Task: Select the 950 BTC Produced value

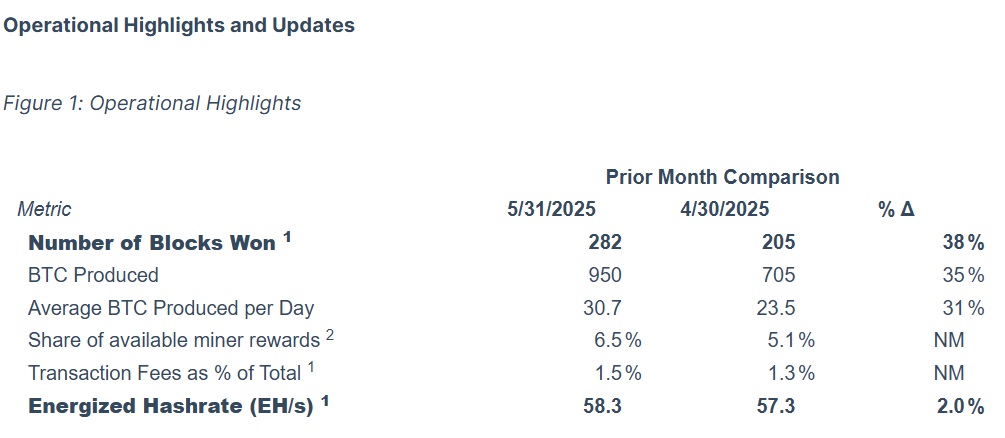Action: 604,275
